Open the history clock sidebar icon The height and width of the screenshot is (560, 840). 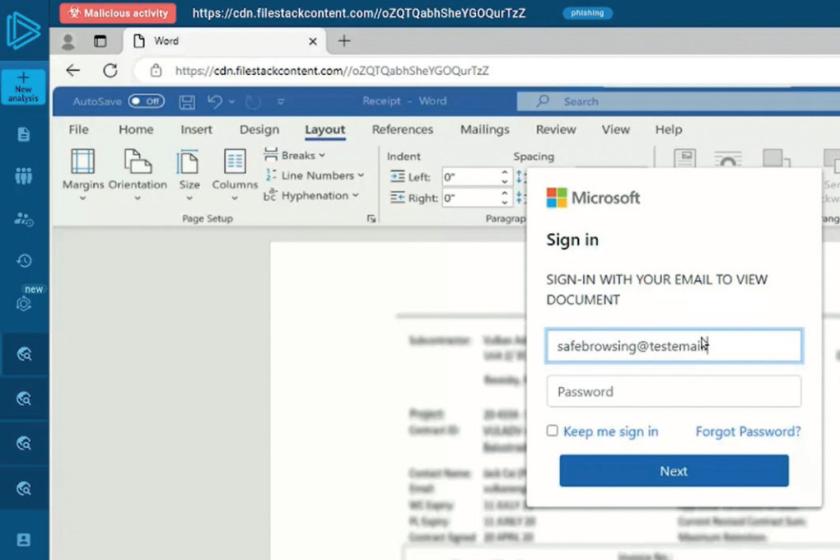click(24, 261)
